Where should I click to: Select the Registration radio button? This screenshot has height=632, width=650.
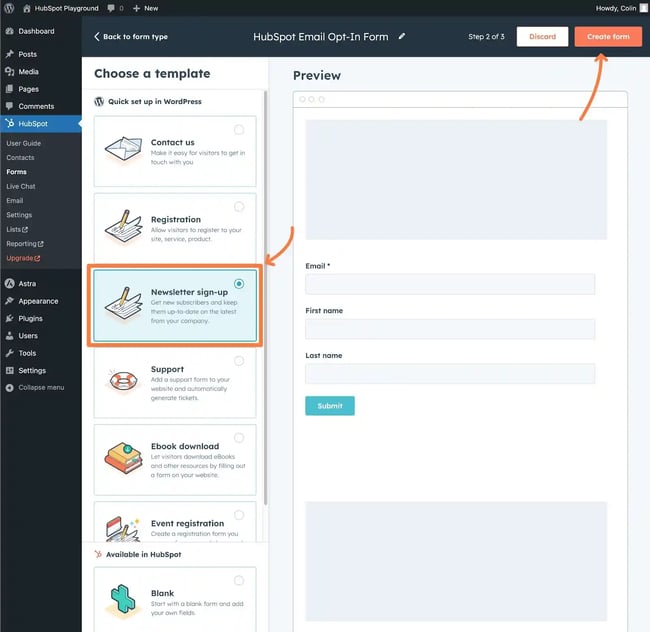(239, 206)
